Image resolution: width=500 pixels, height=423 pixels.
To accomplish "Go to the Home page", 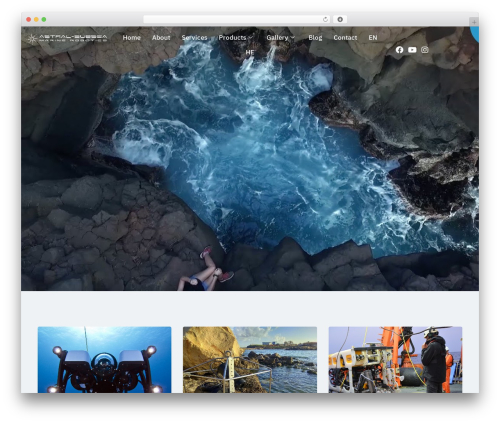I will tap(131, 38).
